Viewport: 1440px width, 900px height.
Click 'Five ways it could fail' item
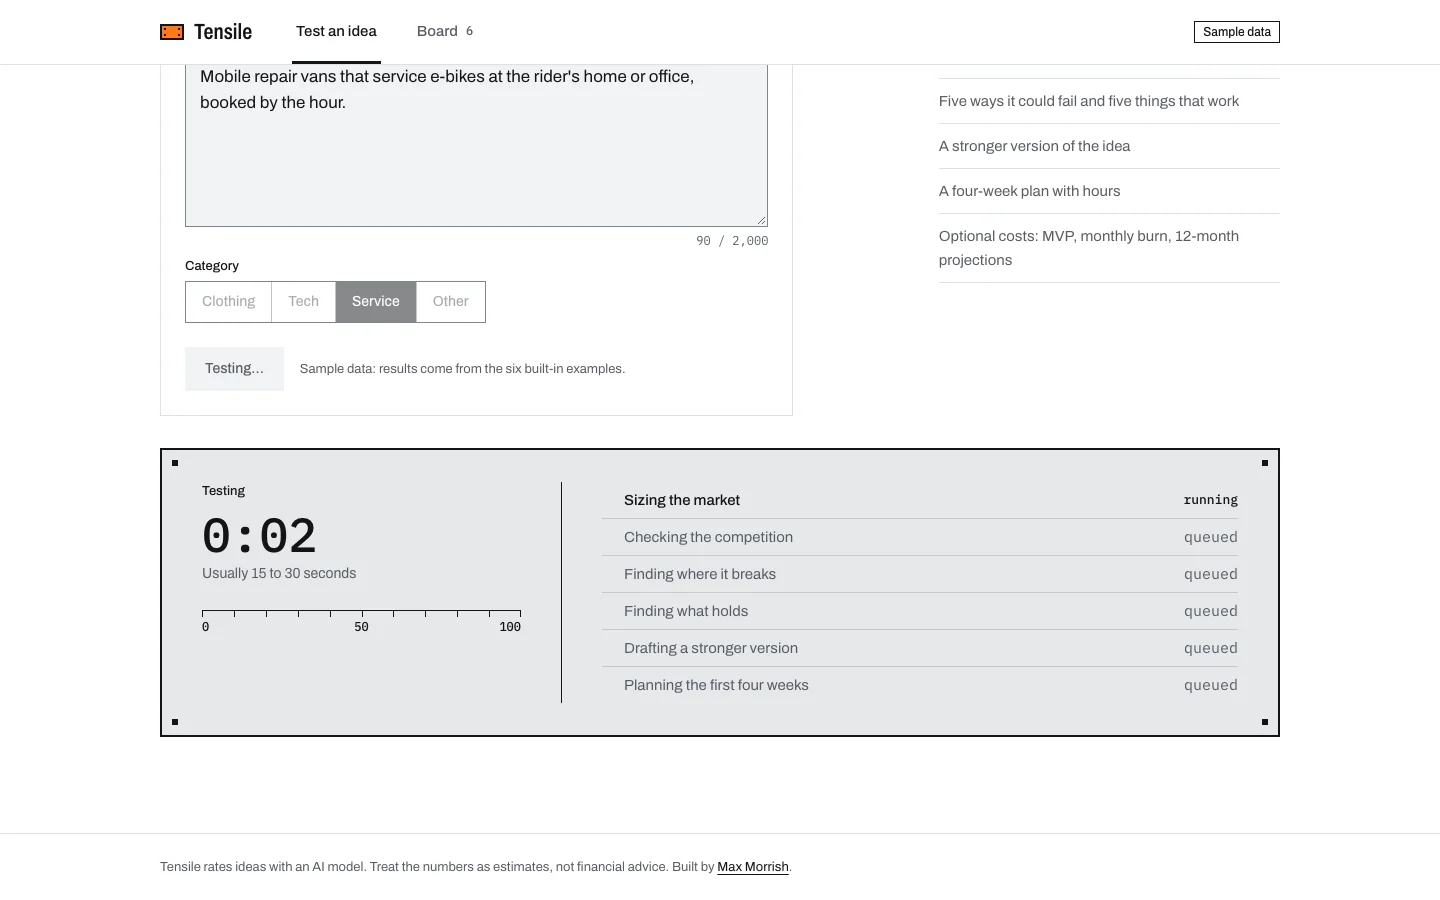(x=1109, y=101)
